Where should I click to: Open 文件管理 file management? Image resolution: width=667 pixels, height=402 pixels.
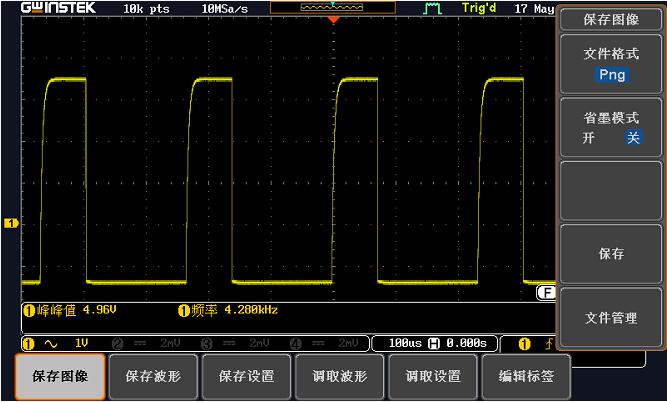coord(611,318)
